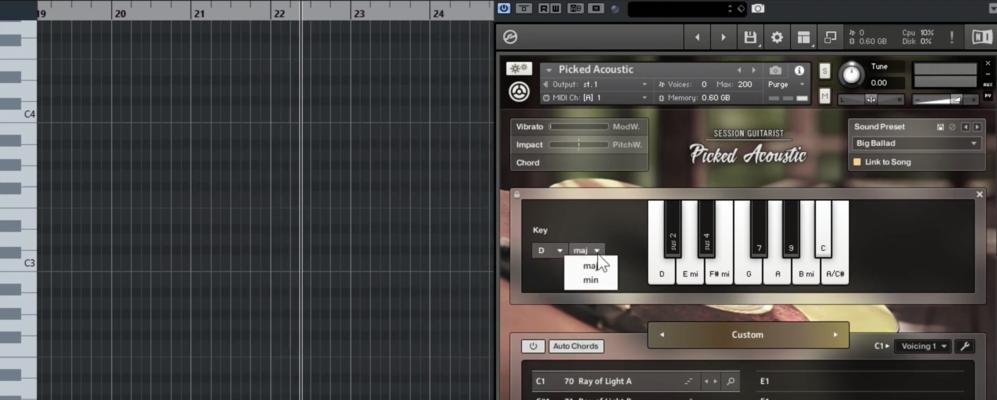
Task: Click the A/C# chord key
Action: (835, 273)
